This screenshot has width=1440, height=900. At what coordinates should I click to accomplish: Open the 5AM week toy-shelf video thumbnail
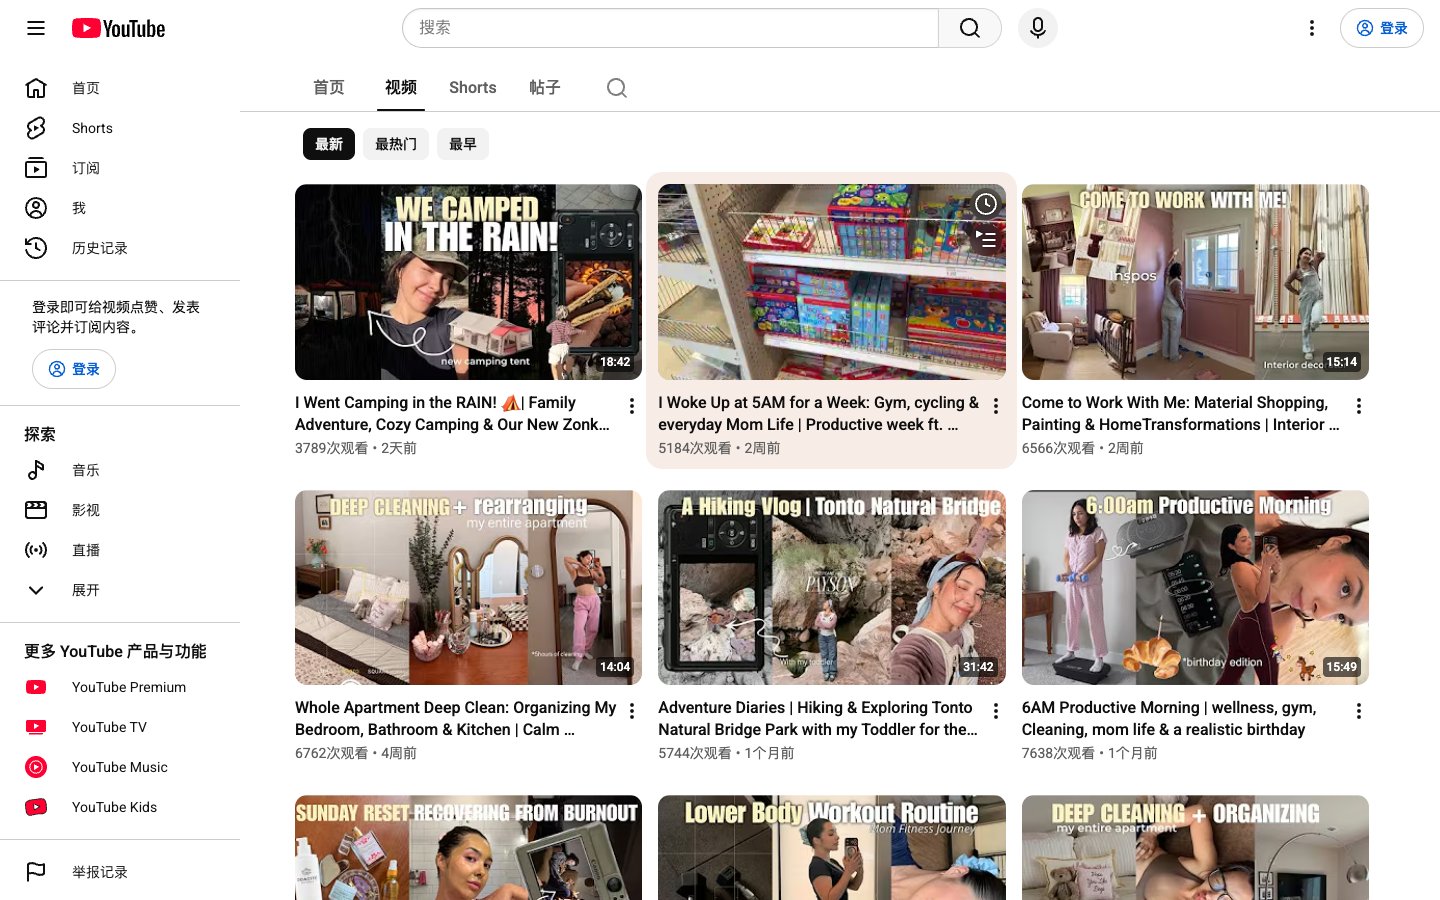pyautogui.click(x=832, y=282)
